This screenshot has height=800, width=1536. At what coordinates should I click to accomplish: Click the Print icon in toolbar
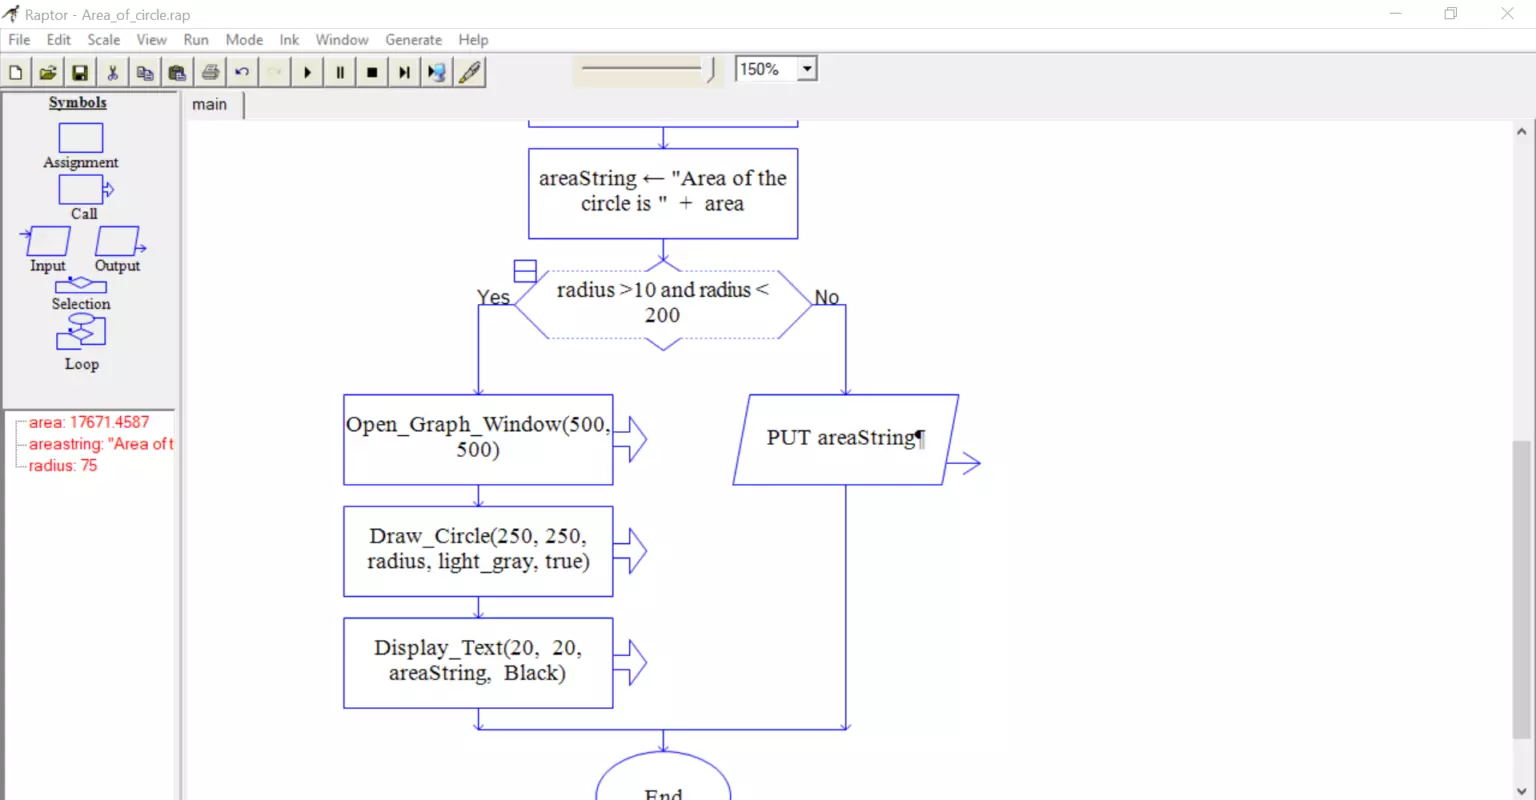(210, 72)
